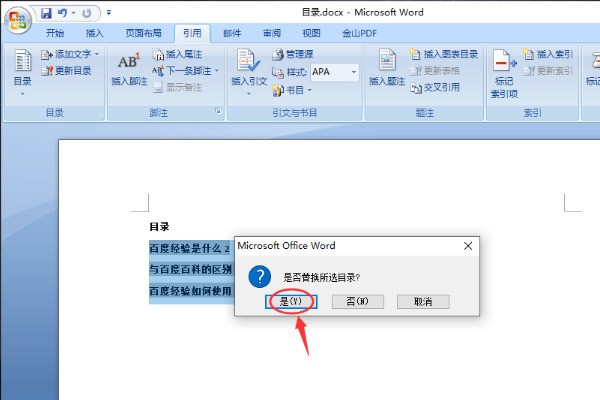Open the 目录 table of contents gallery

23,73
